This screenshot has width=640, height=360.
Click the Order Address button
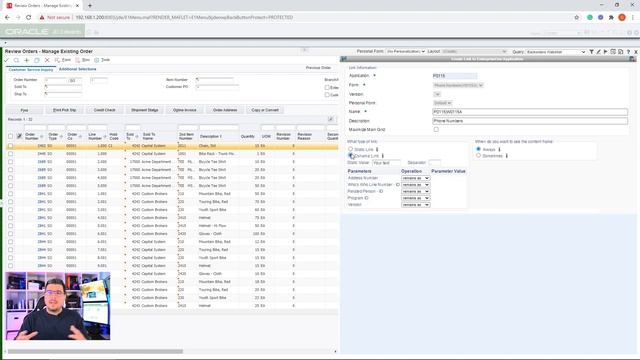tap(225, 110)
